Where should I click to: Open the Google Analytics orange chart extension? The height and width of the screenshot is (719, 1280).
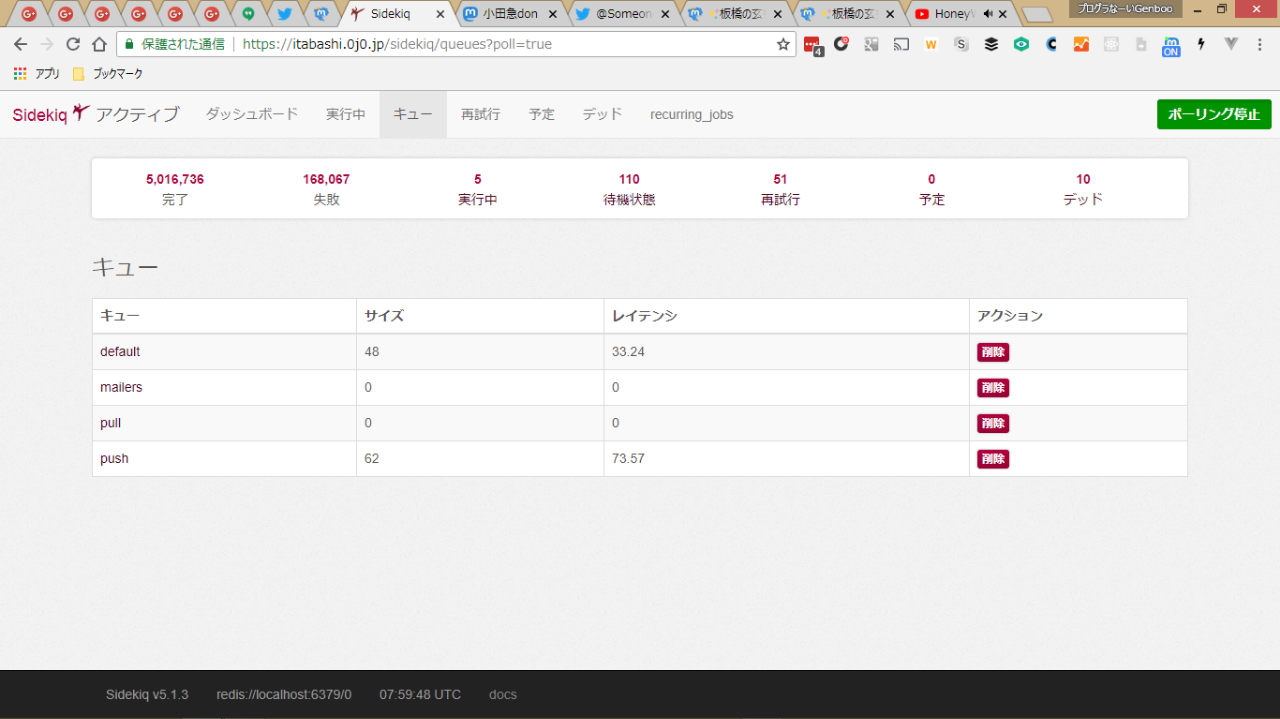(x=1081, y=44)
